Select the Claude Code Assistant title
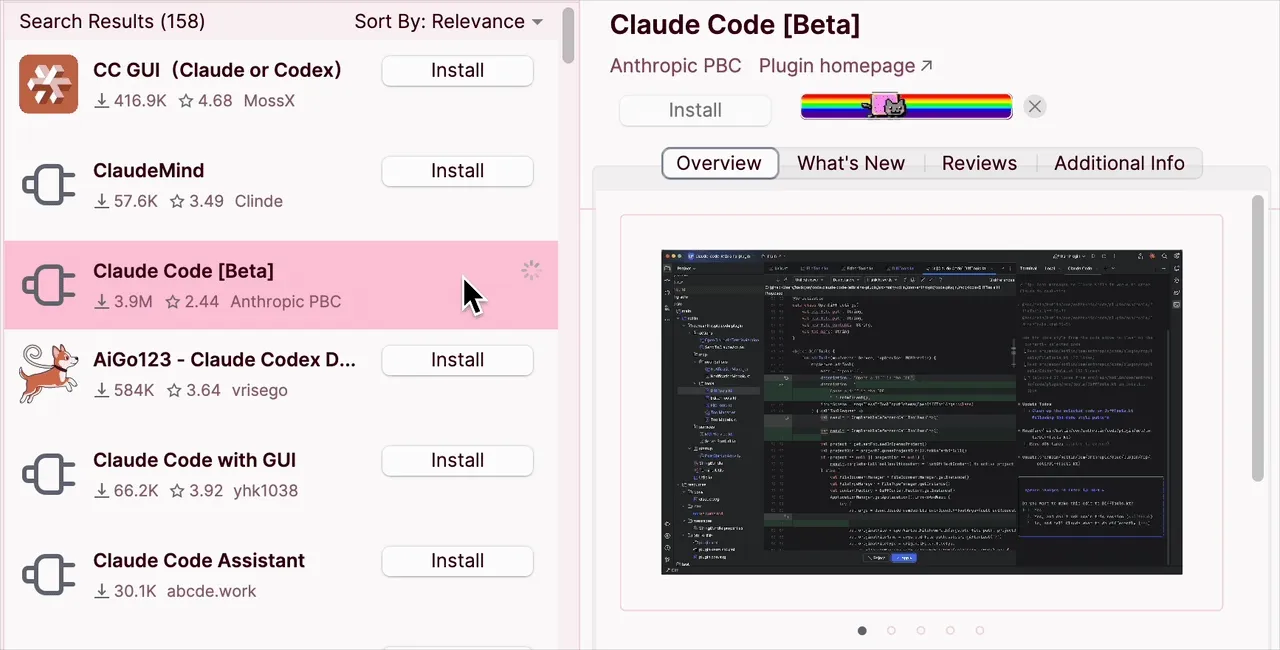The image size is (1280, 650). [199, 561]
